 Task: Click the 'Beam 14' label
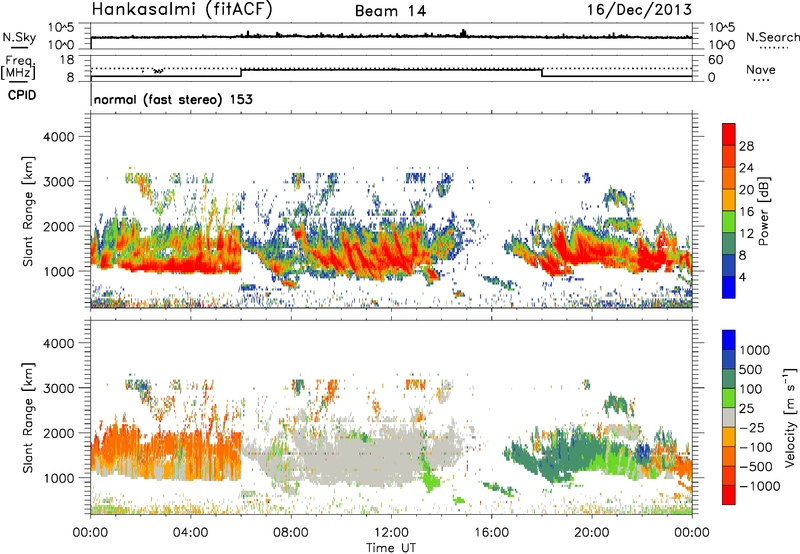tap(390, 11)
